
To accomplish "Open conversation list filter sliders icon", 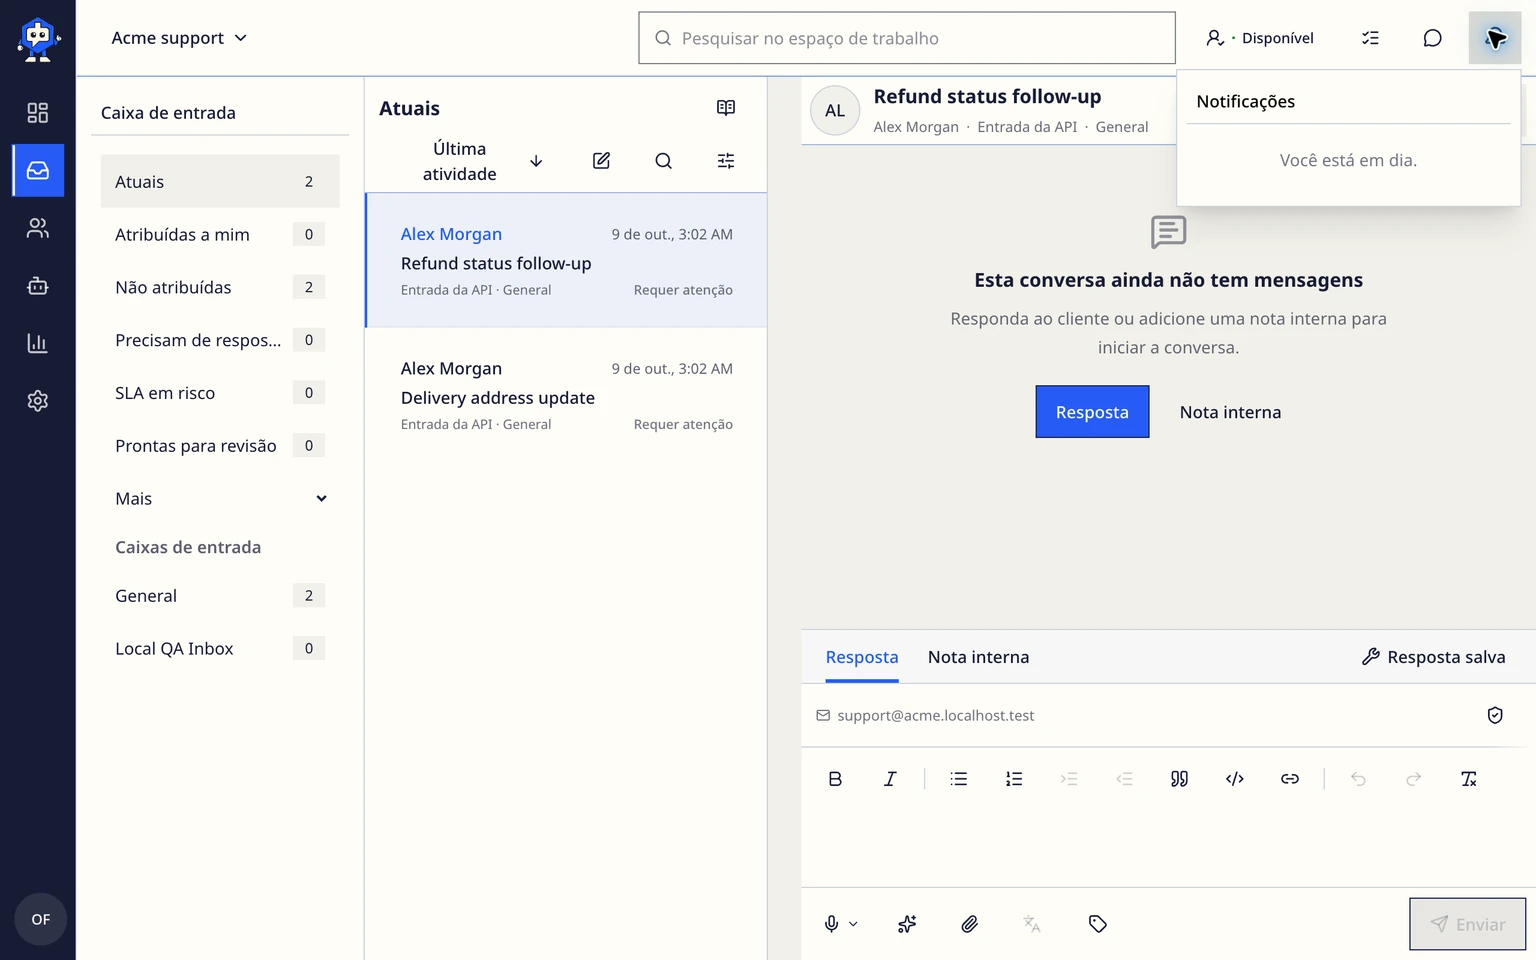I will pyautogui.click(x=726, y=161).
